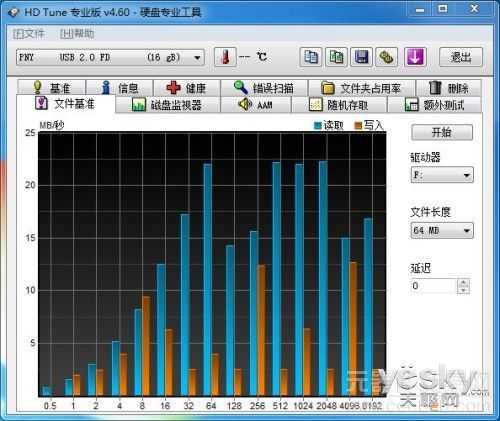Viewport: 500px width, 421px height.
Task: Switch to the 健康 tab
Action: click(x=187, y=88)
